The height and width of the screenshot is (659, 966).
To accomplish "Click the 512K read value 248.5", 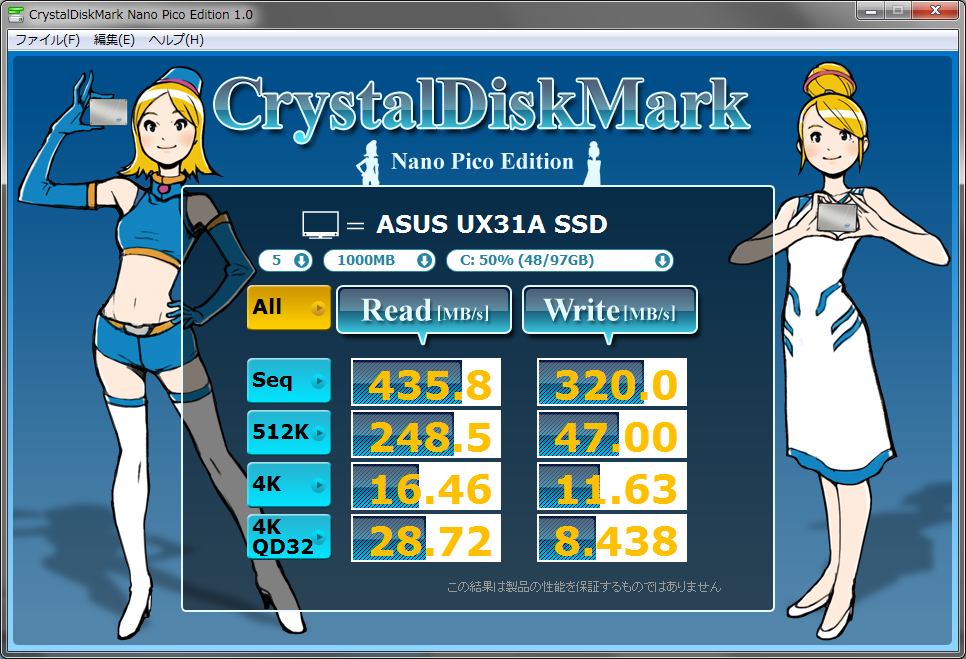I will point(426,434).
